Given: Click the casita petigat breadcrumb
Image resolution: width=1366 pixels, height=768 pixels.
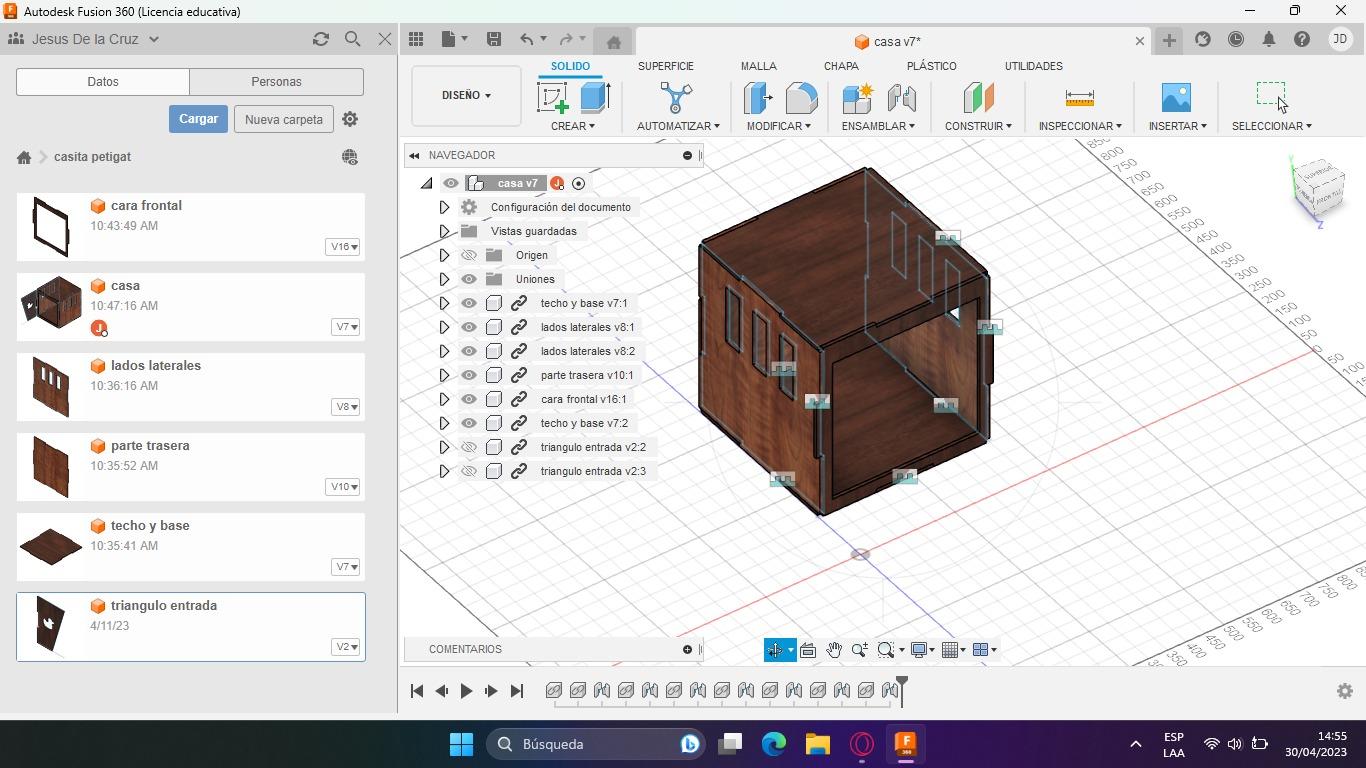Looking at the screenshot, I should [93, 157].
